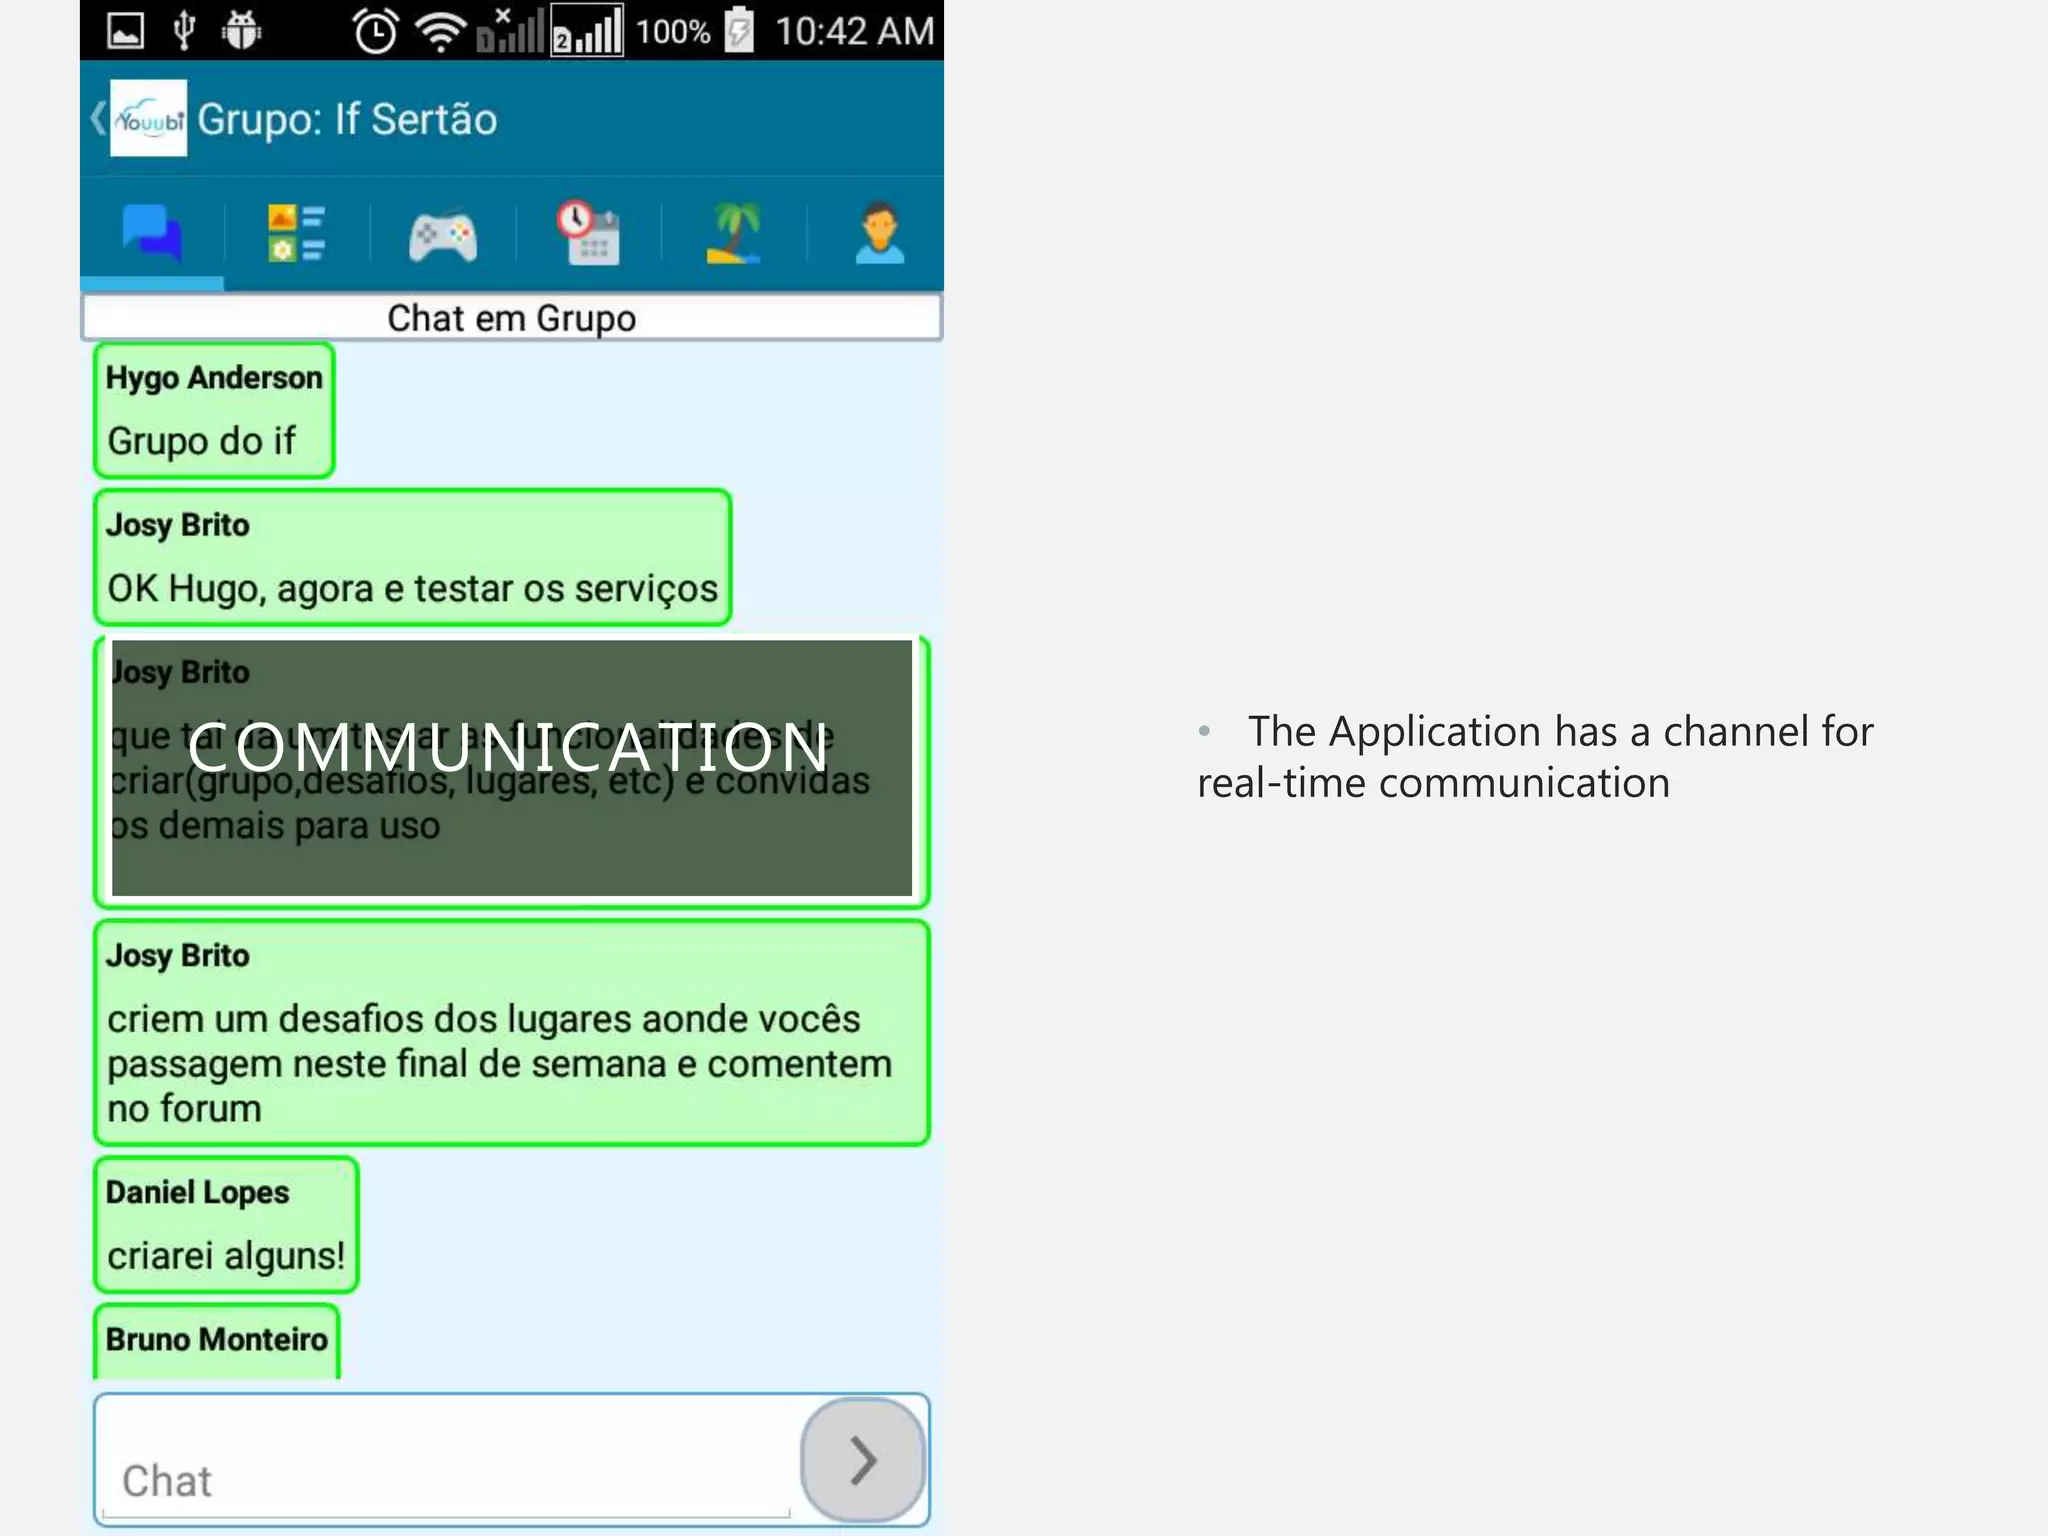Image resolution: width=2048 pixels, height=1536 pixels.
Task: Tap the image notification status icon
Action: (125, 32)
